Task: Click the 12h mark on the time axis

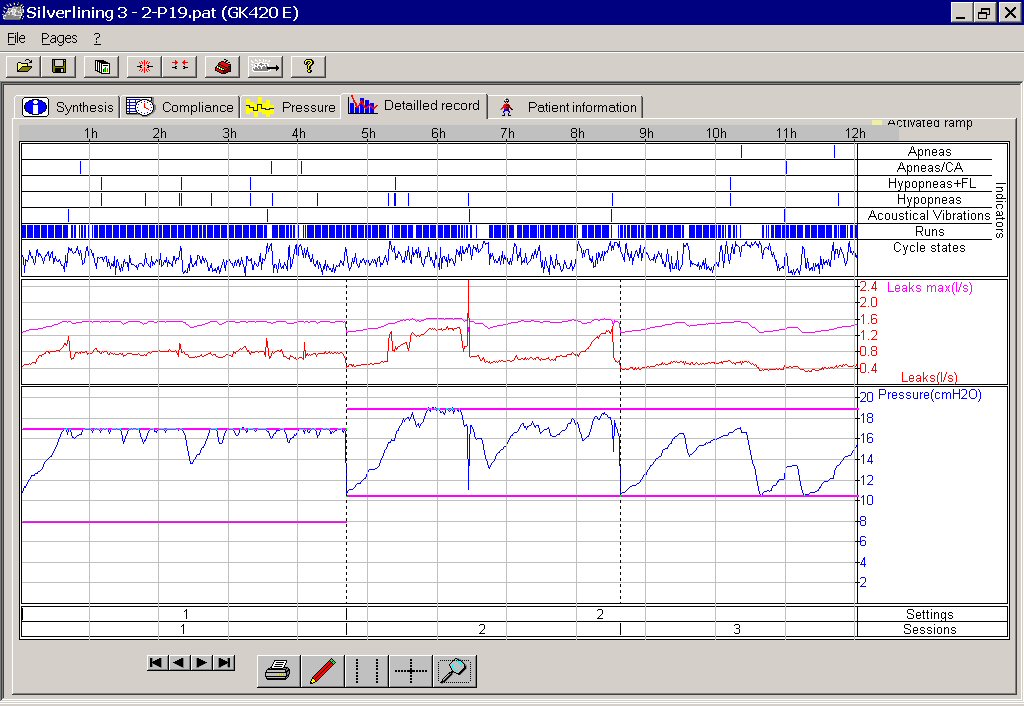Action: click(855, 133)
